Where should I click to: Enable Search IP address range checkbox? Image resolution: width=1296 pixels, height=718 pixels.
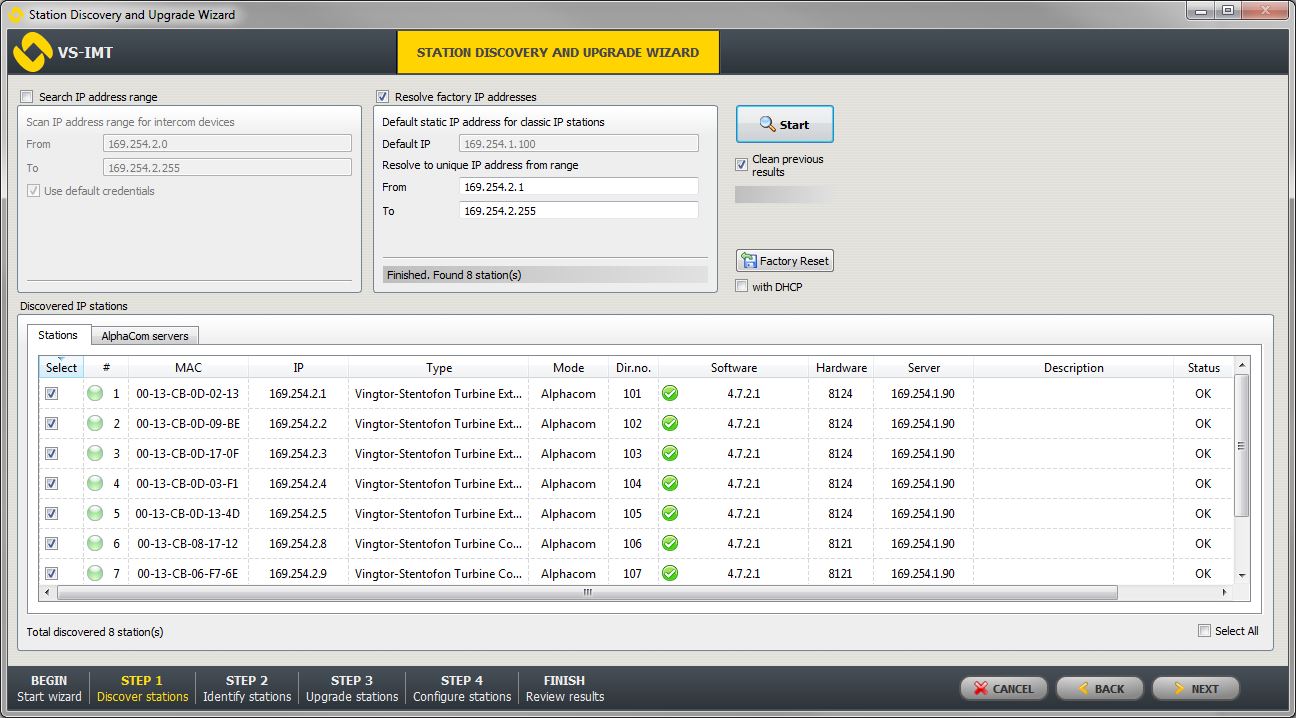(x=27, y=97)
